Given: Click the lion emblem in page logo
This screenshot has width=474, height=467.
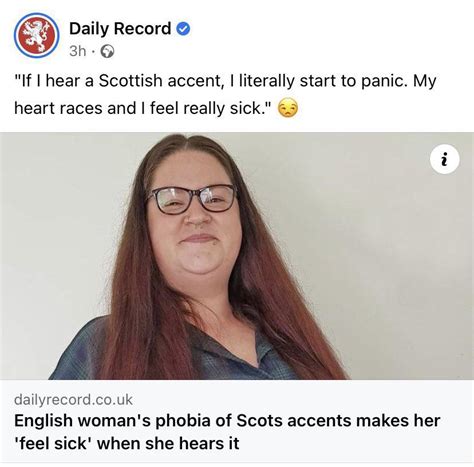Looking at the screenshot, I should 37,36.
